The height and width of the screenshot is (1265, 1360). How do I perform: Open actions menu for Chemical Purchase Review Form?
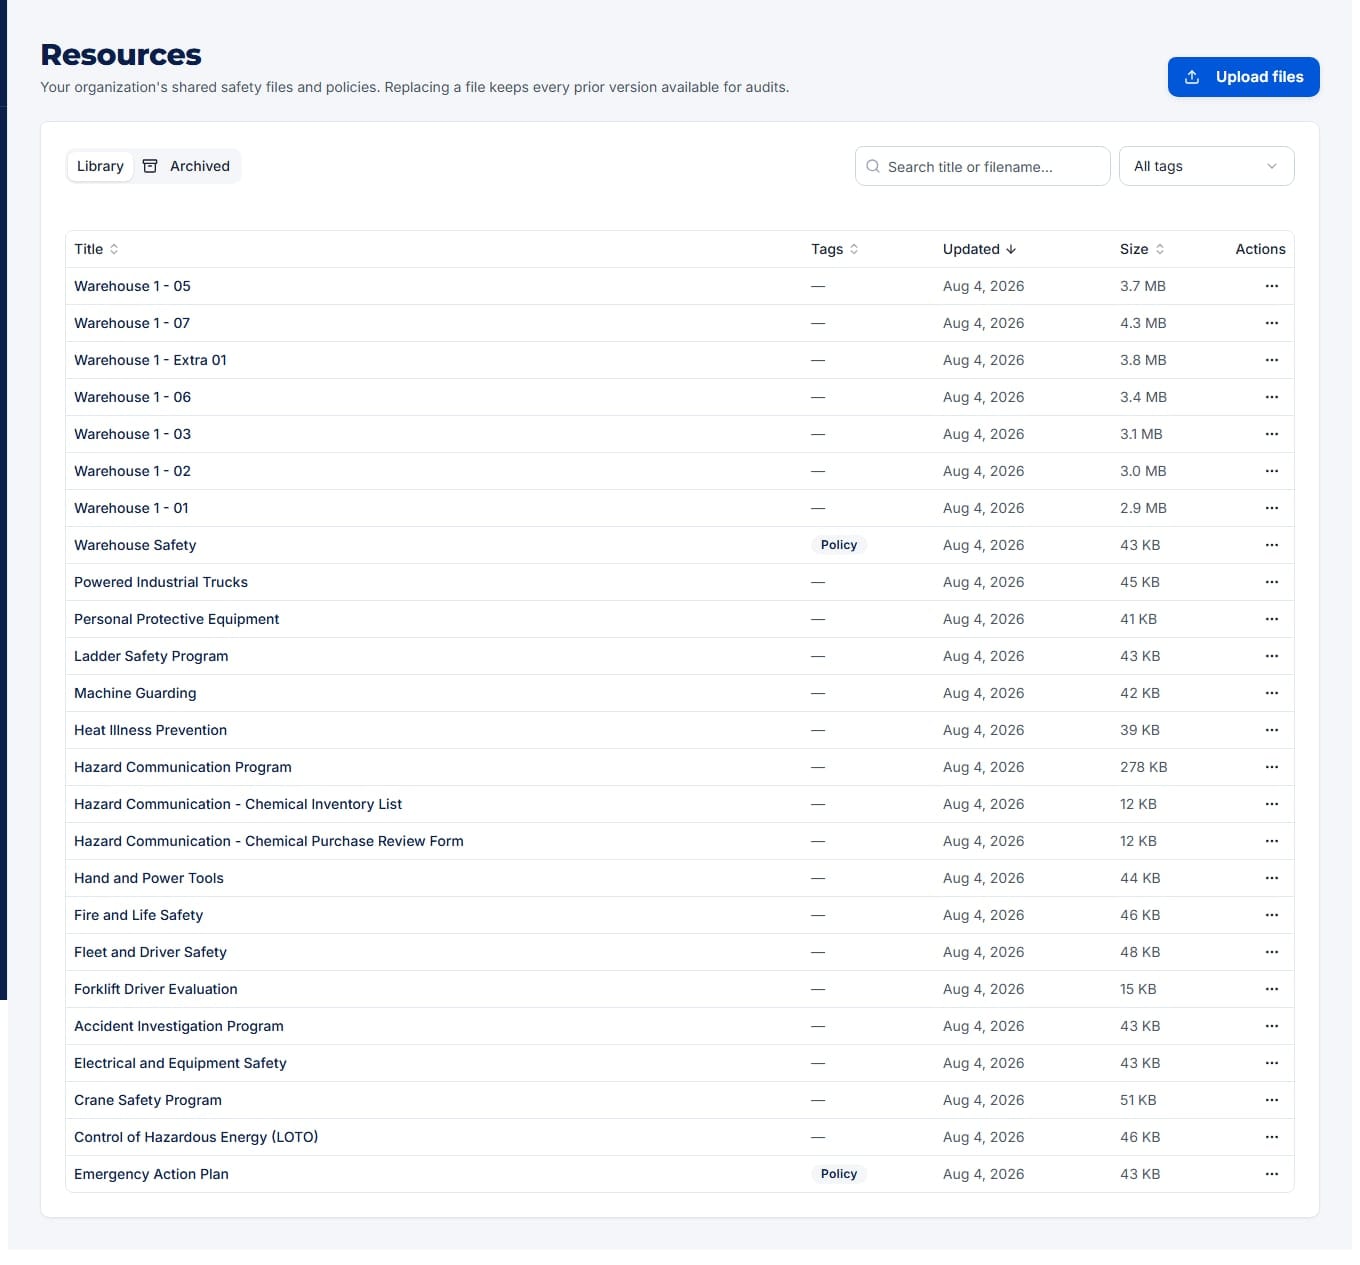tap(1271, 841)
